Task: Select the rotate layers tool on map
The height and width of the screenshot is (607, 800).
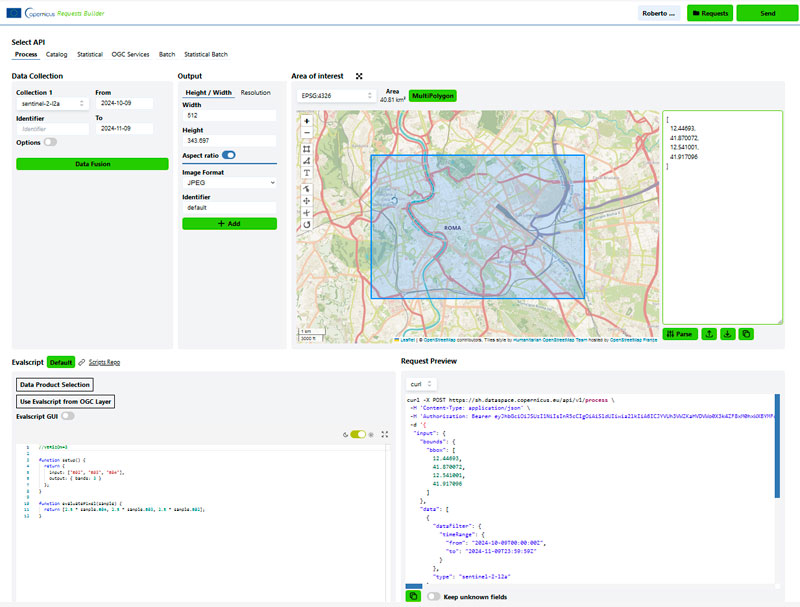Action: 307,224
